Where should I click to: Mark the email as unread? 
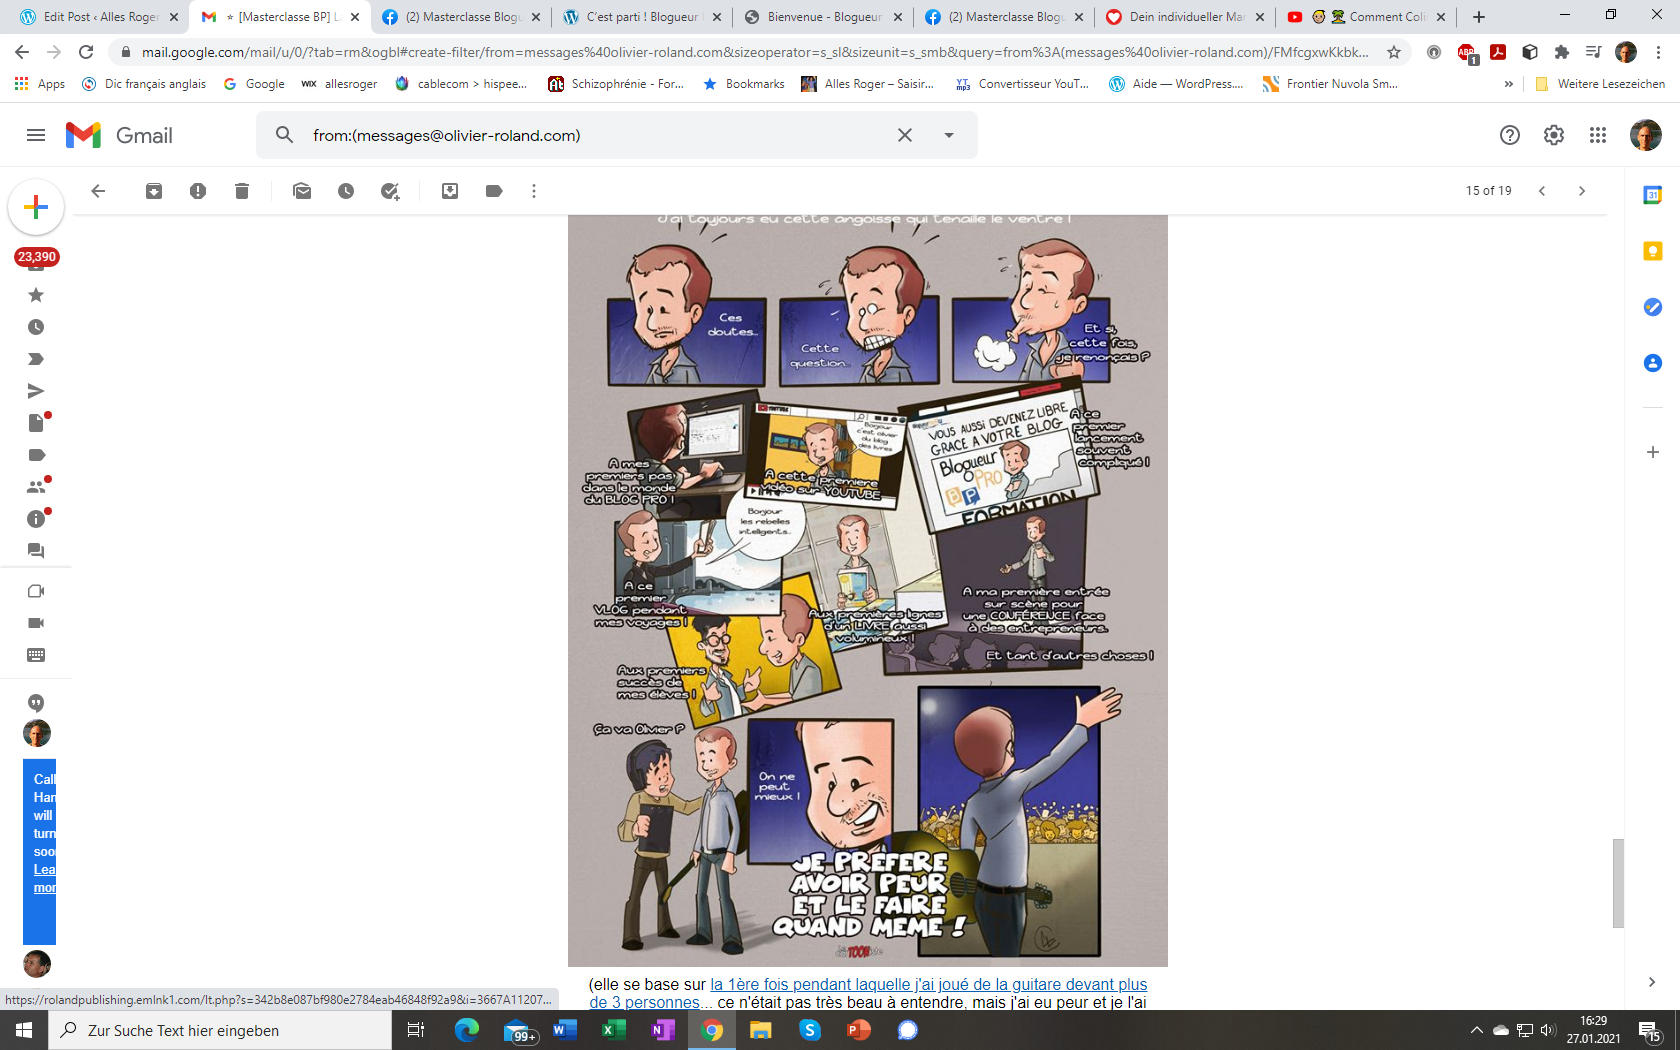coord(302,191)
